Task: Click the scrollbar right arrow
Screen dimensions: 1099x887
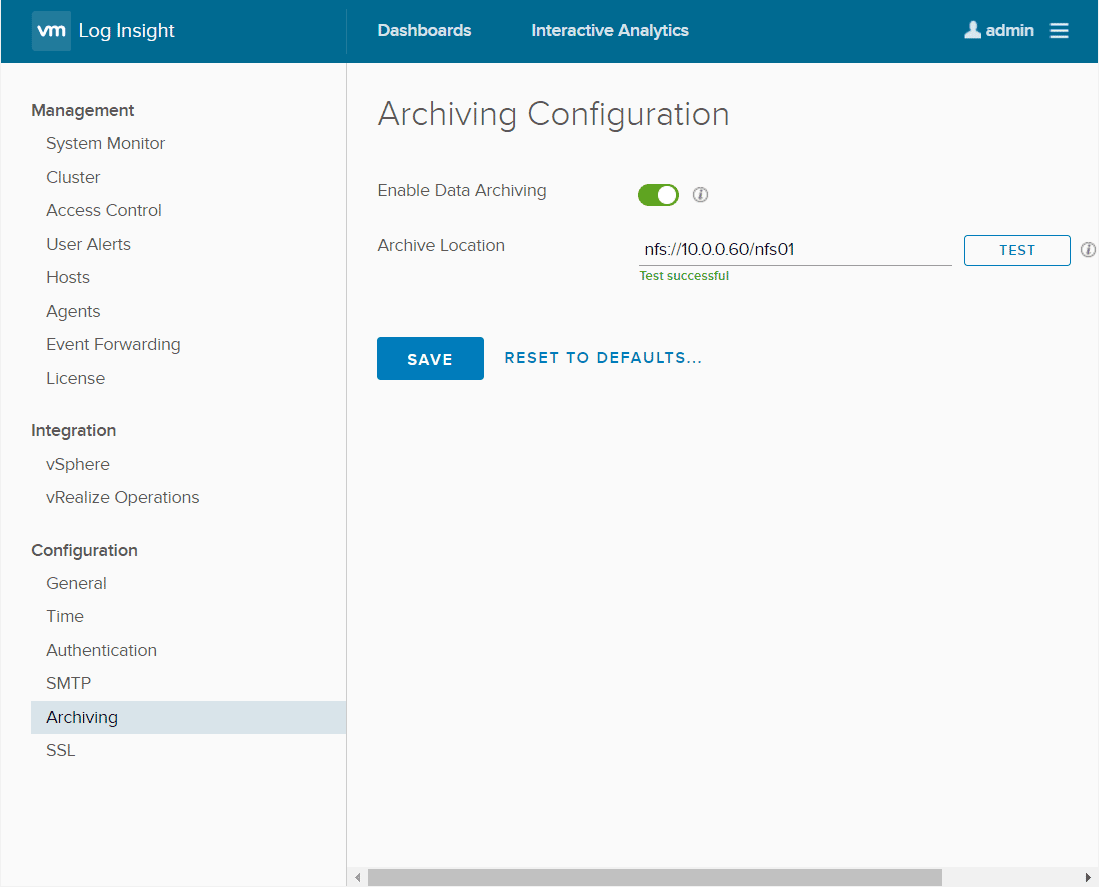Action: (x=1088, y=877)
